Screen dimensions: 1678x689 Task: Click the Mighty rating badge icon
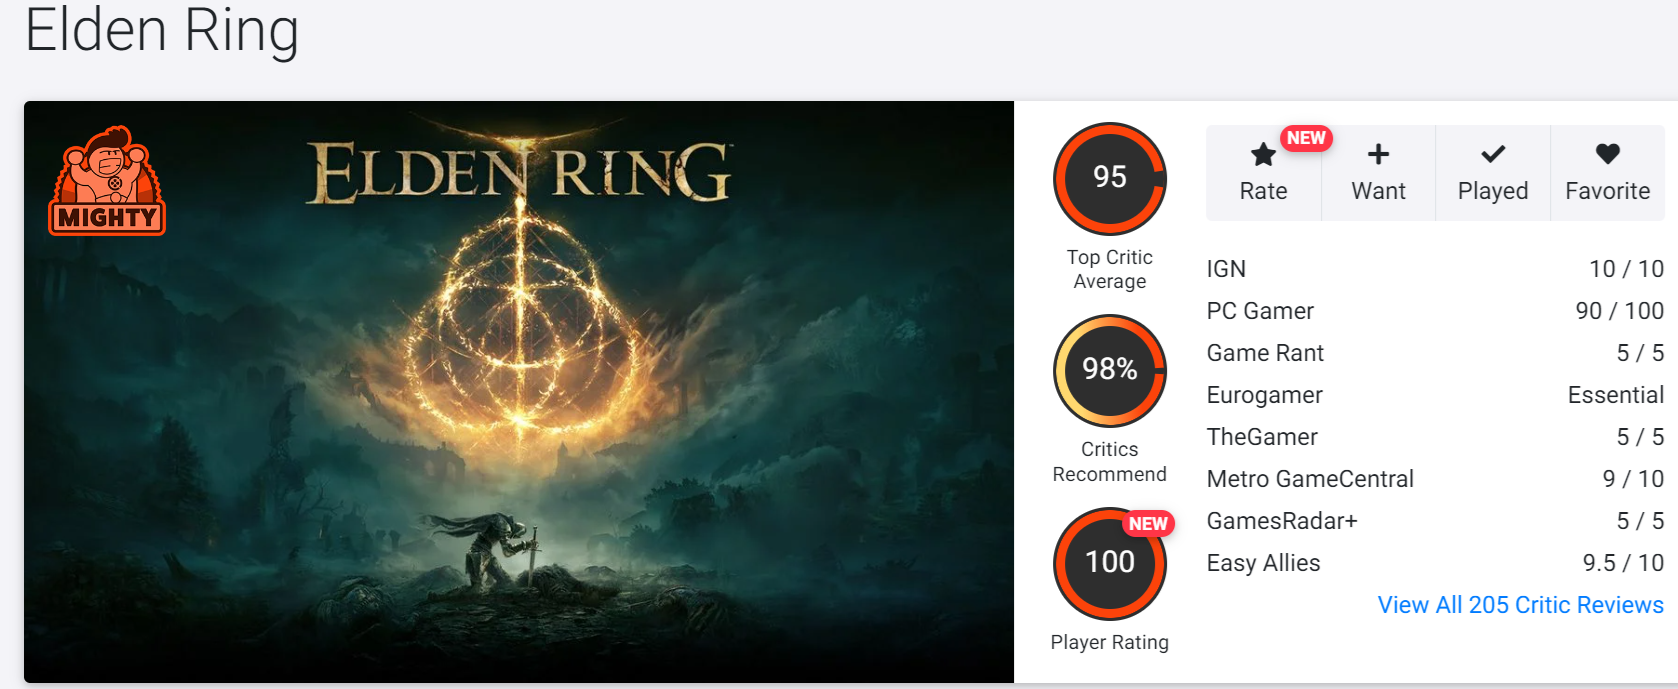click(x=107, y=182)
